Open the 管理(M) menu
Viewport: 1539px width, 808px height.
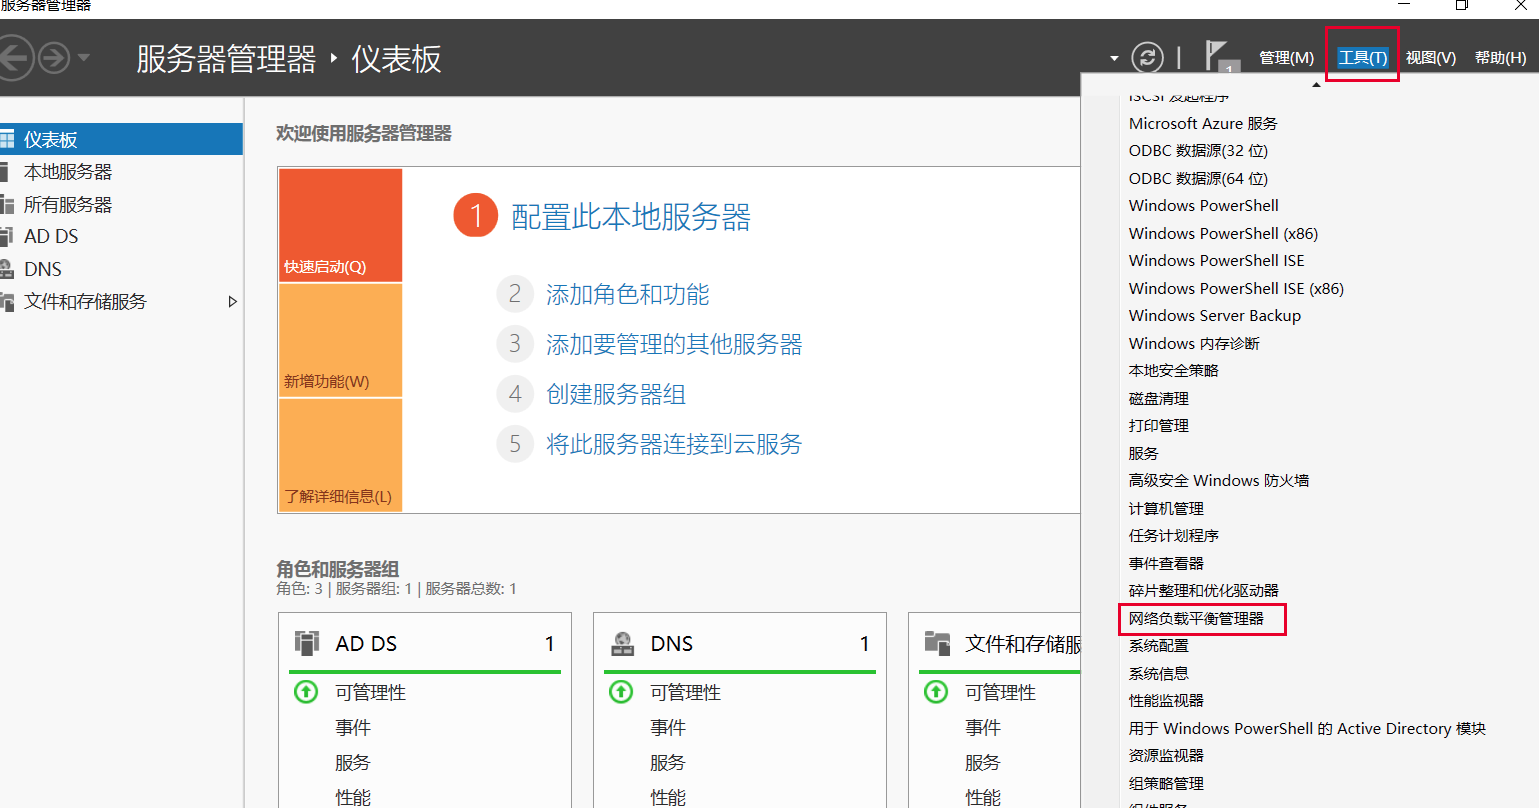[x=1286, y=58]
